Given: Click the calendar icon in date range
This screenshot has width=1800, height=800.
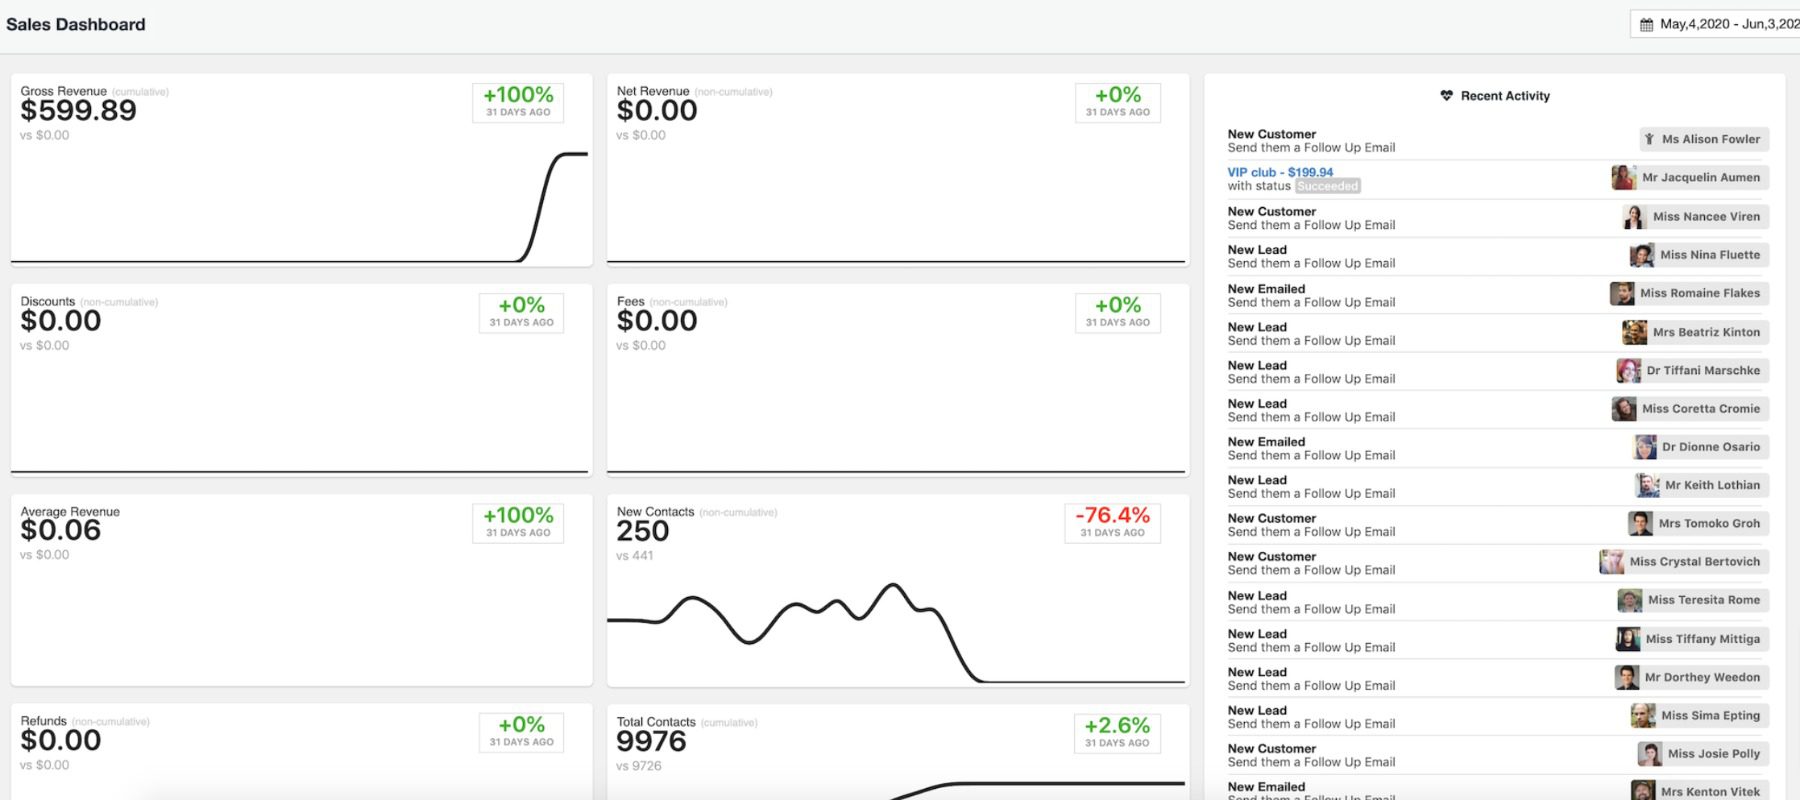Looking at the screenshot, I should [1646, 25].
